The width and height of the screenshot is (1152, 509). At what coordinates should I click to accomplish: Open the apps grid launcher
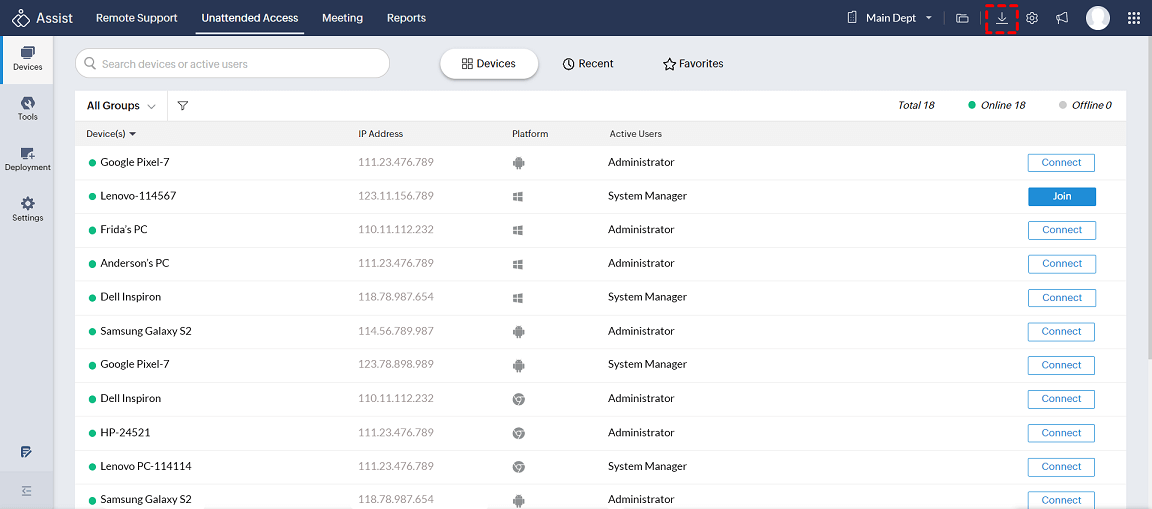click(1133, 18)
